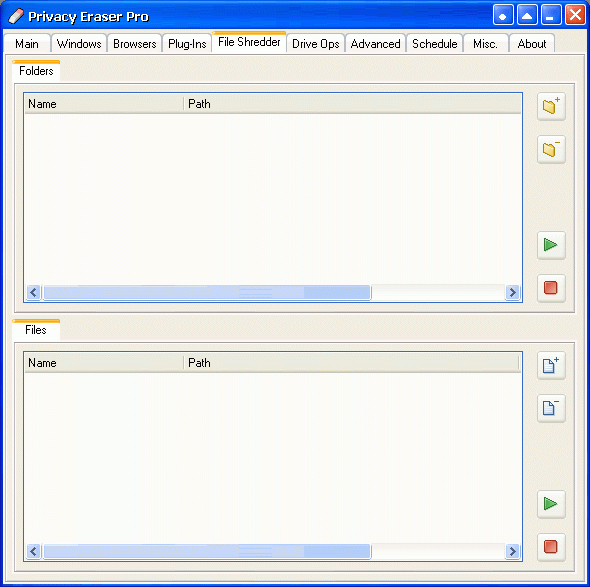
Task: Switch to the Advanced tab
Action: [x=376, y=44]
